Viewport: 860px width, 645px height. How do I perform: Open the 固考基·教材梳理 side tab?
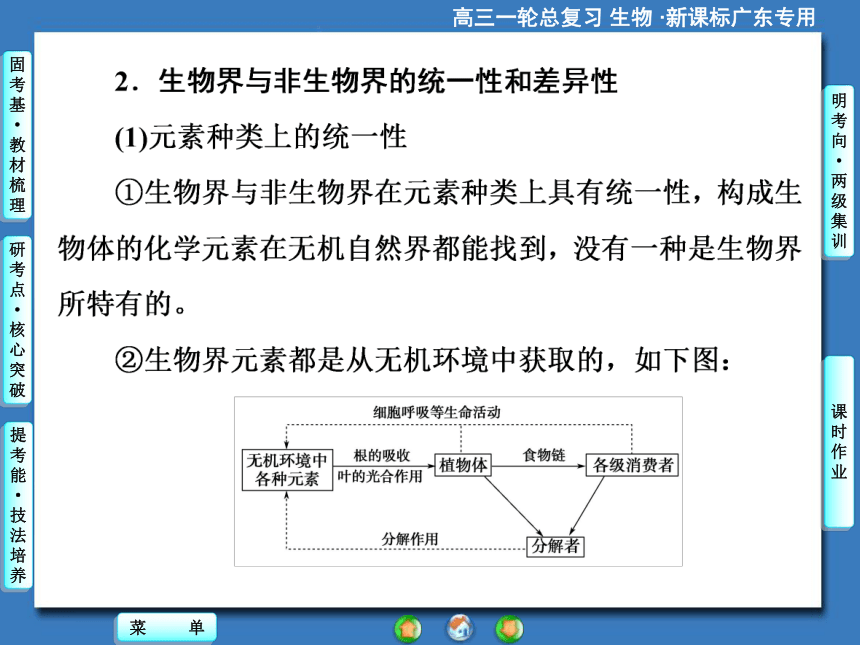tap(17, 135)
